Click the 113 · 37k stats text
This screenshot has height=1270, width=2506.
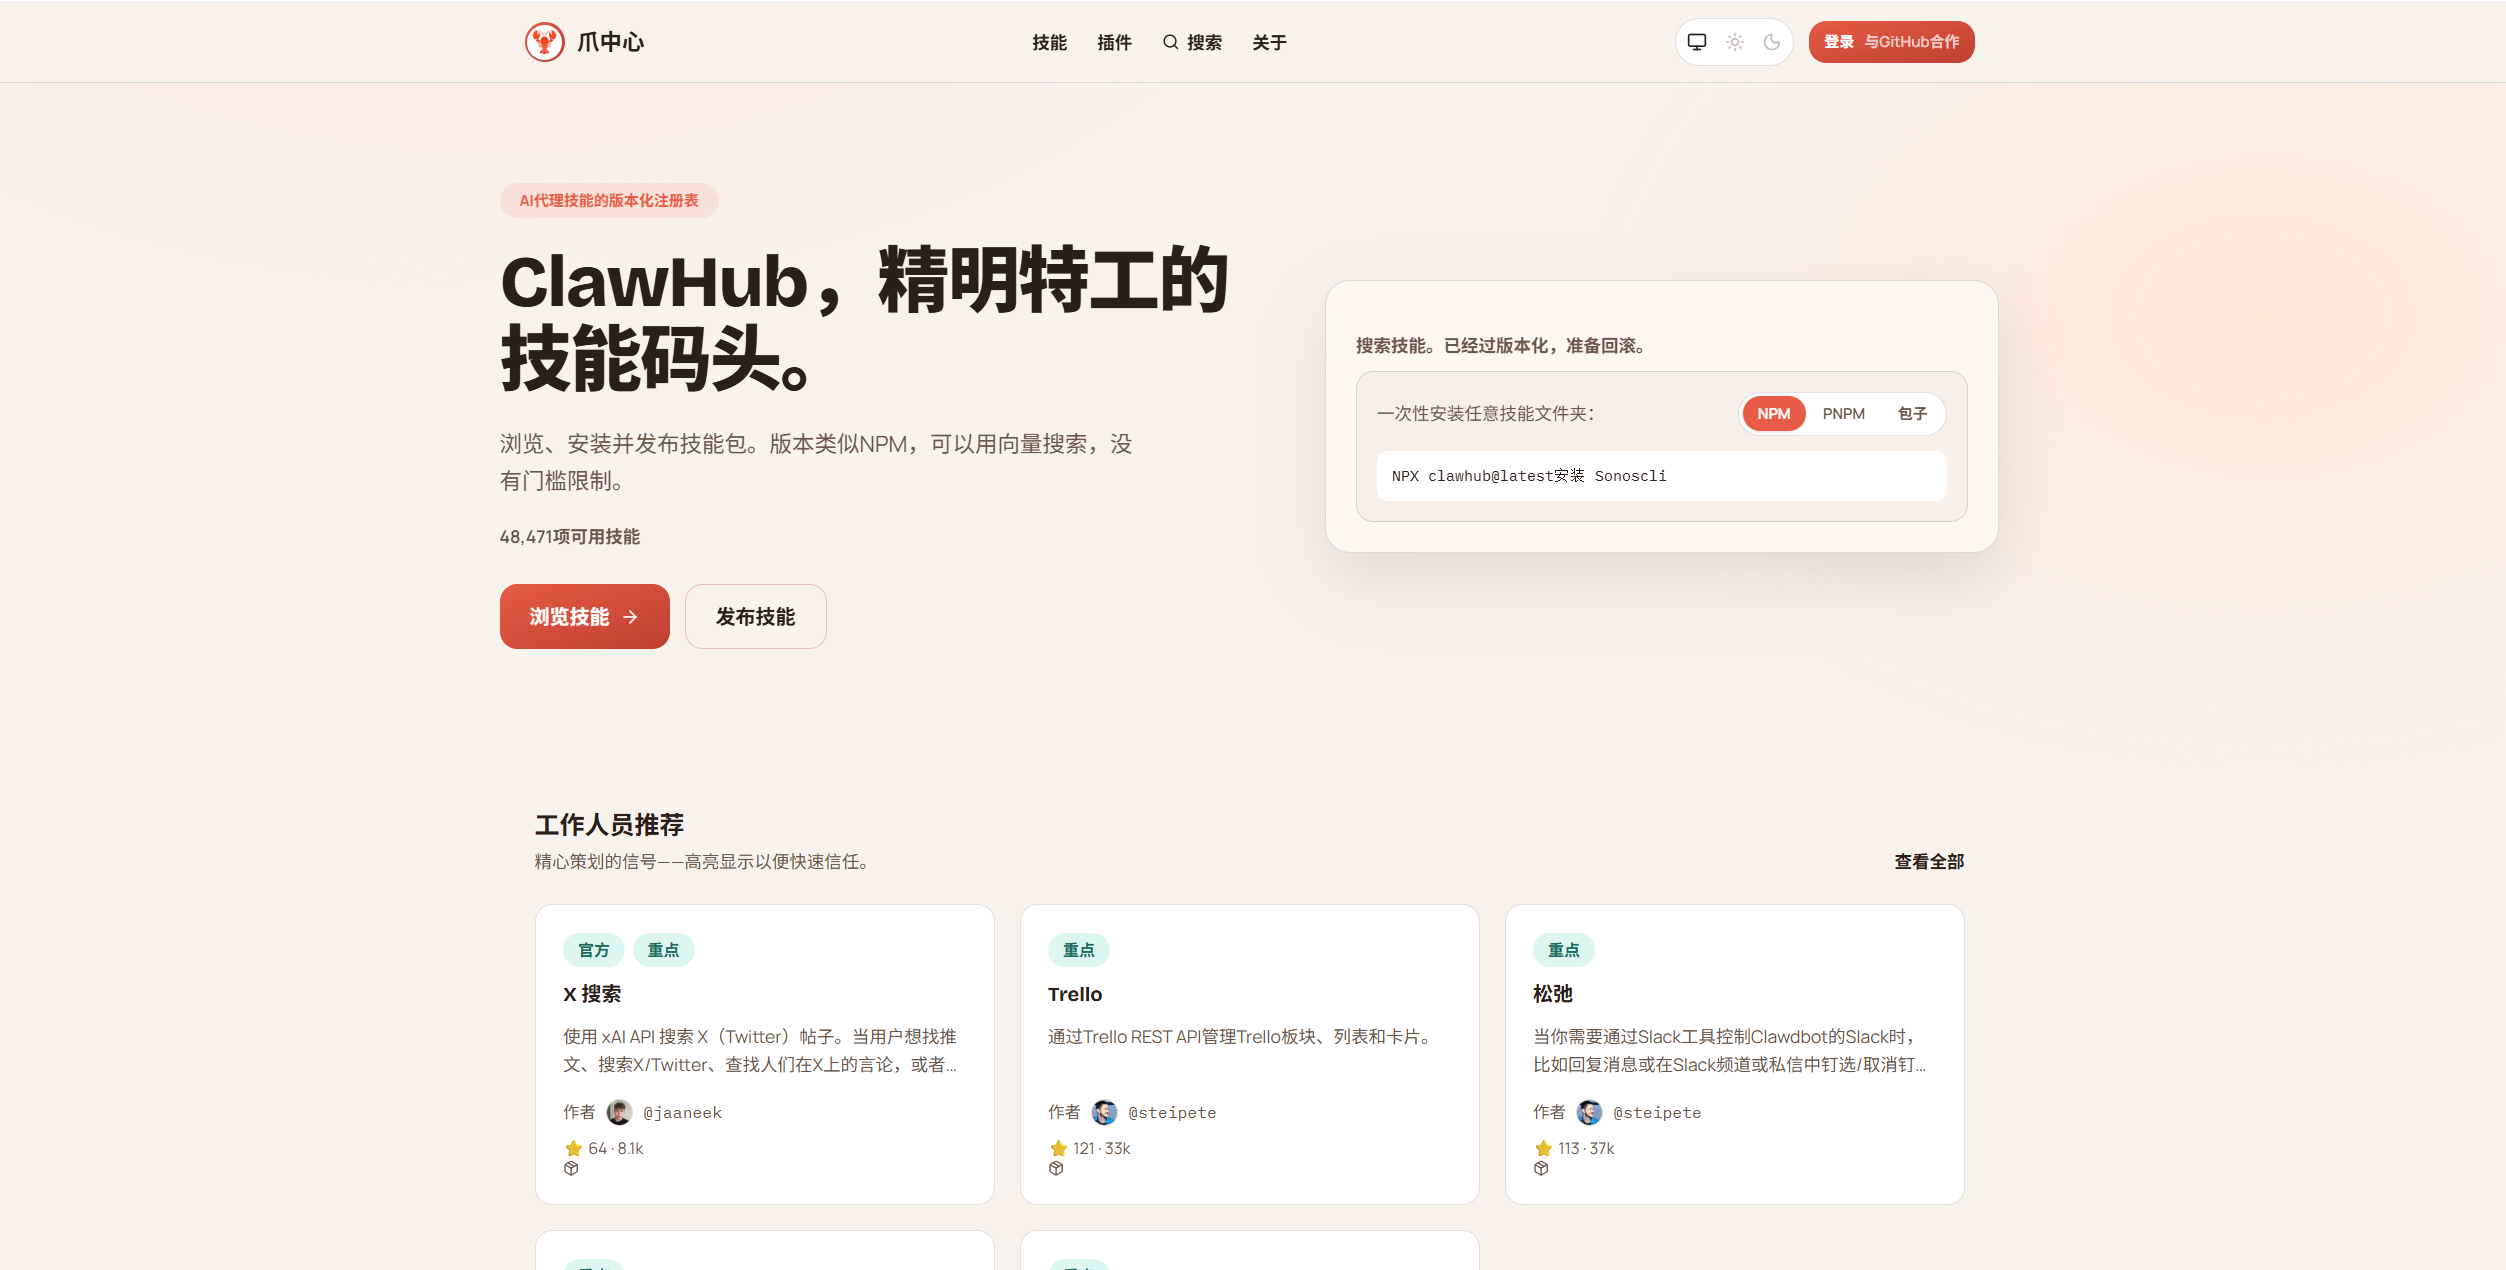[x=1586, y=1148]
